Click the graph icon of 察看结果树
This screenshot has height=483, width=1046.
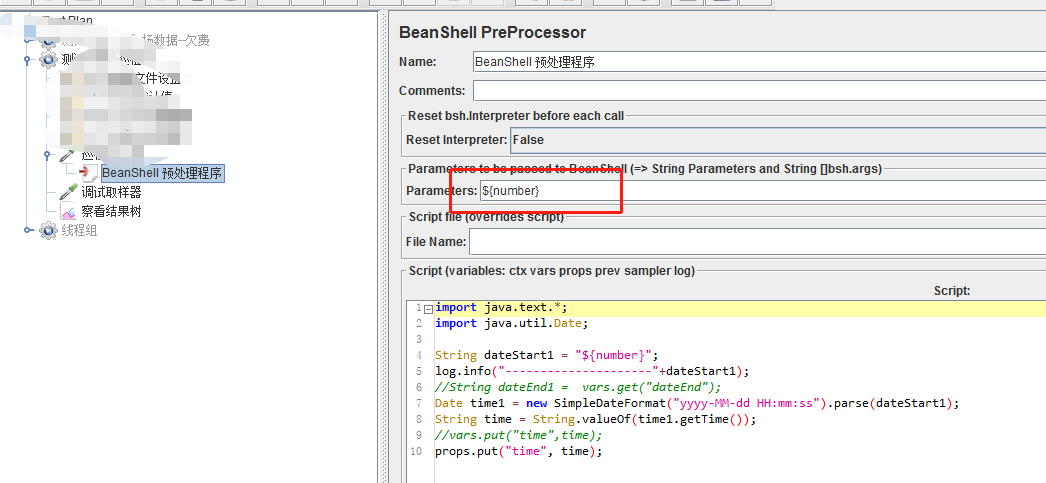(x=69, y=212)
